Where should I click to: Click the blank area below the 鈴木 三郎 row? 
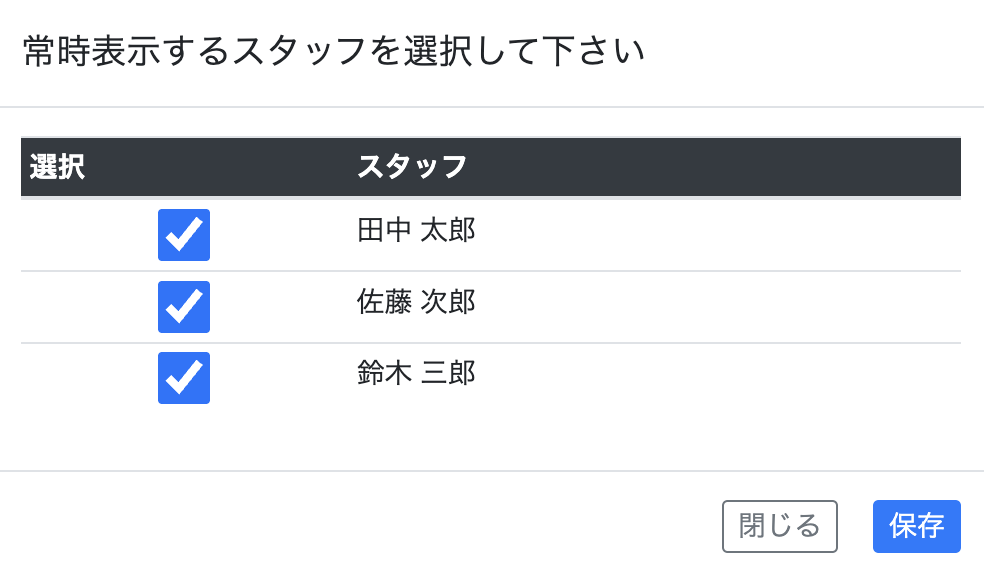(490, 438)
